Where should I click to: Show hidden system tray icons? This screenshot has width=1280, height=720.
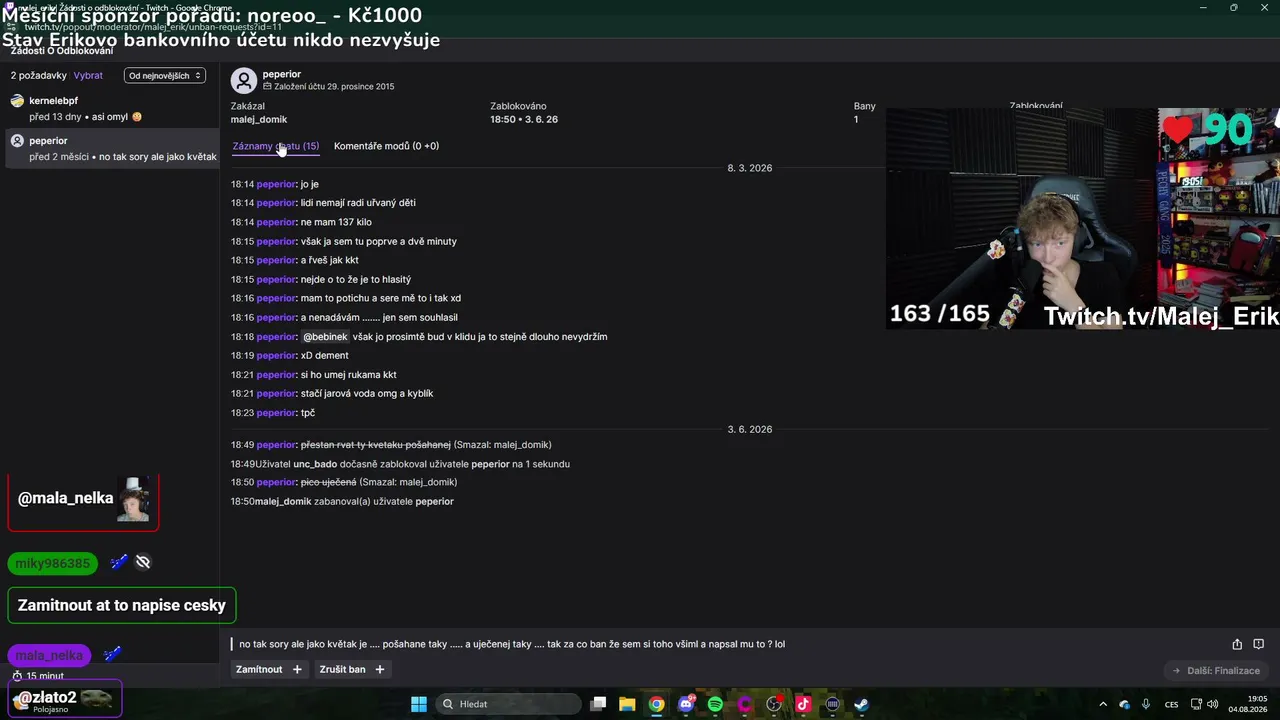point(1103,704)
